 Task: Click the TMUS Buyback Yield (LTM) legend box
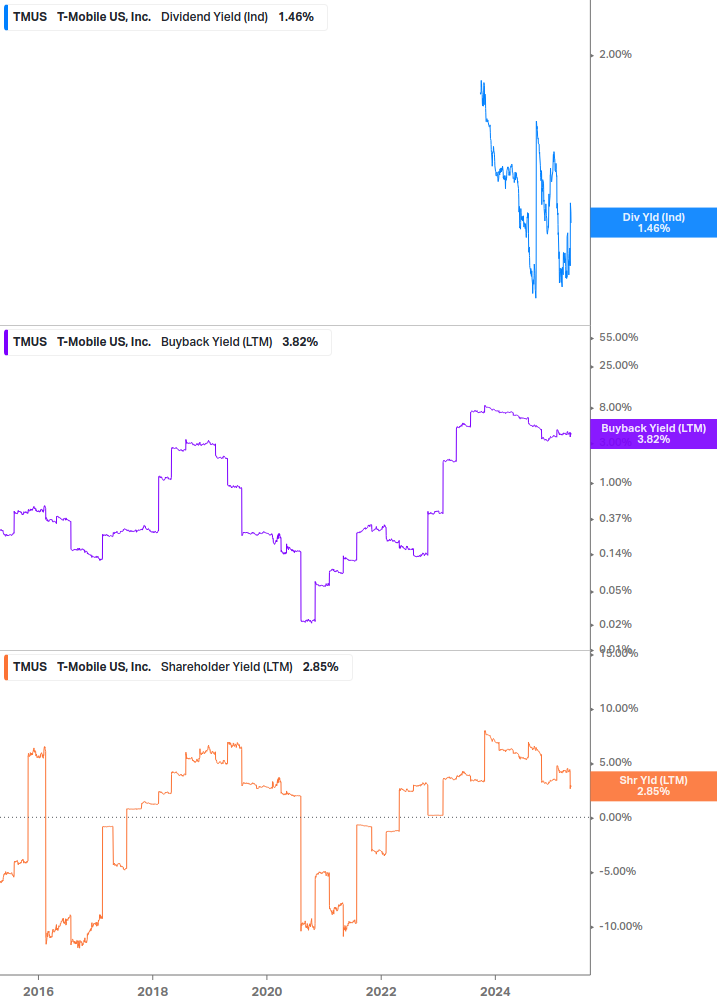click(167, 342)
